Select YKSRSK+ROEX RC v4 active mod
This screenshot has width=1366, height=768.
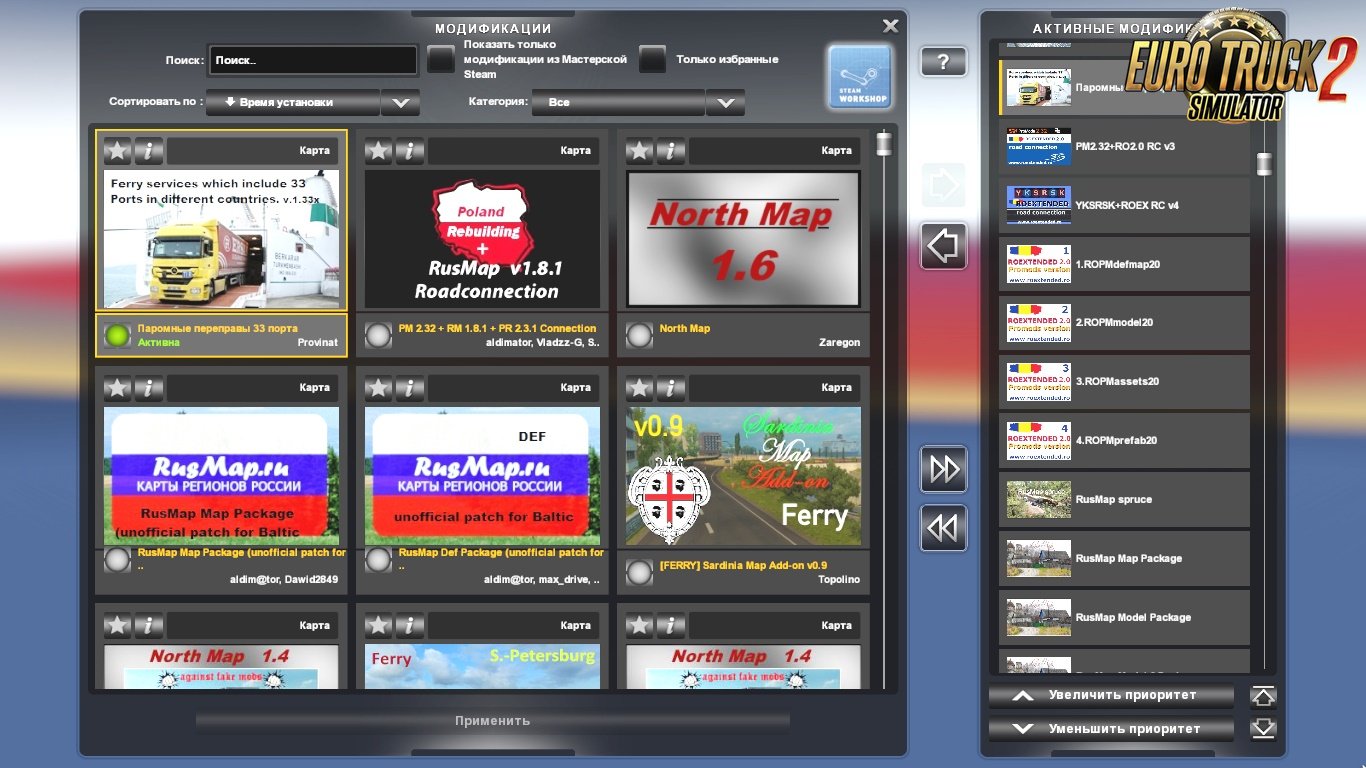[x=1124, y=205]
